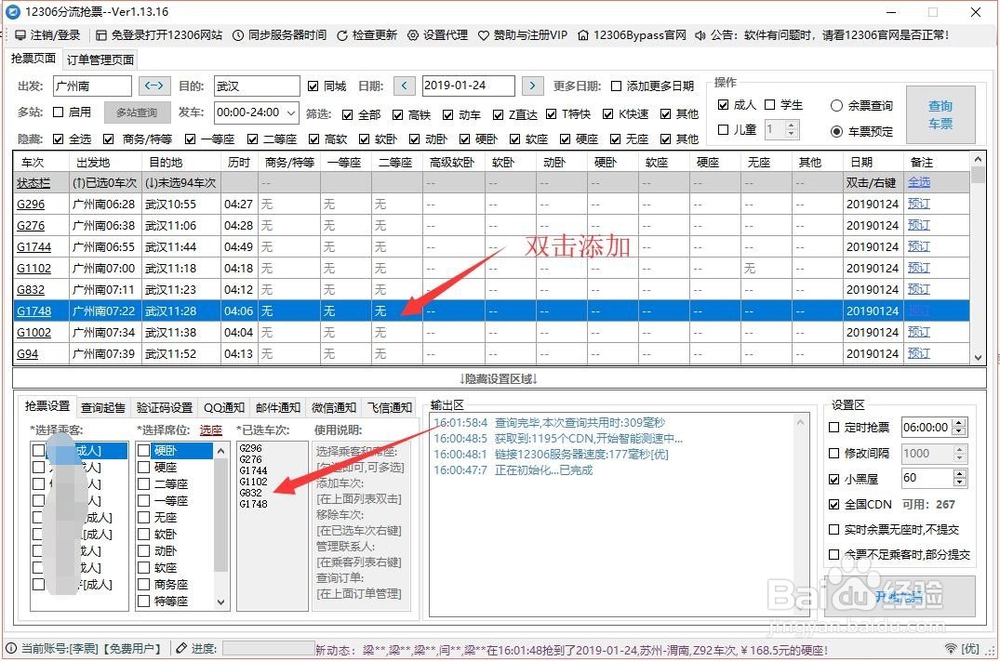Enable 儿童 checkbox
The height and width of the screenshot is (661, 1000).
click(723, 130)
